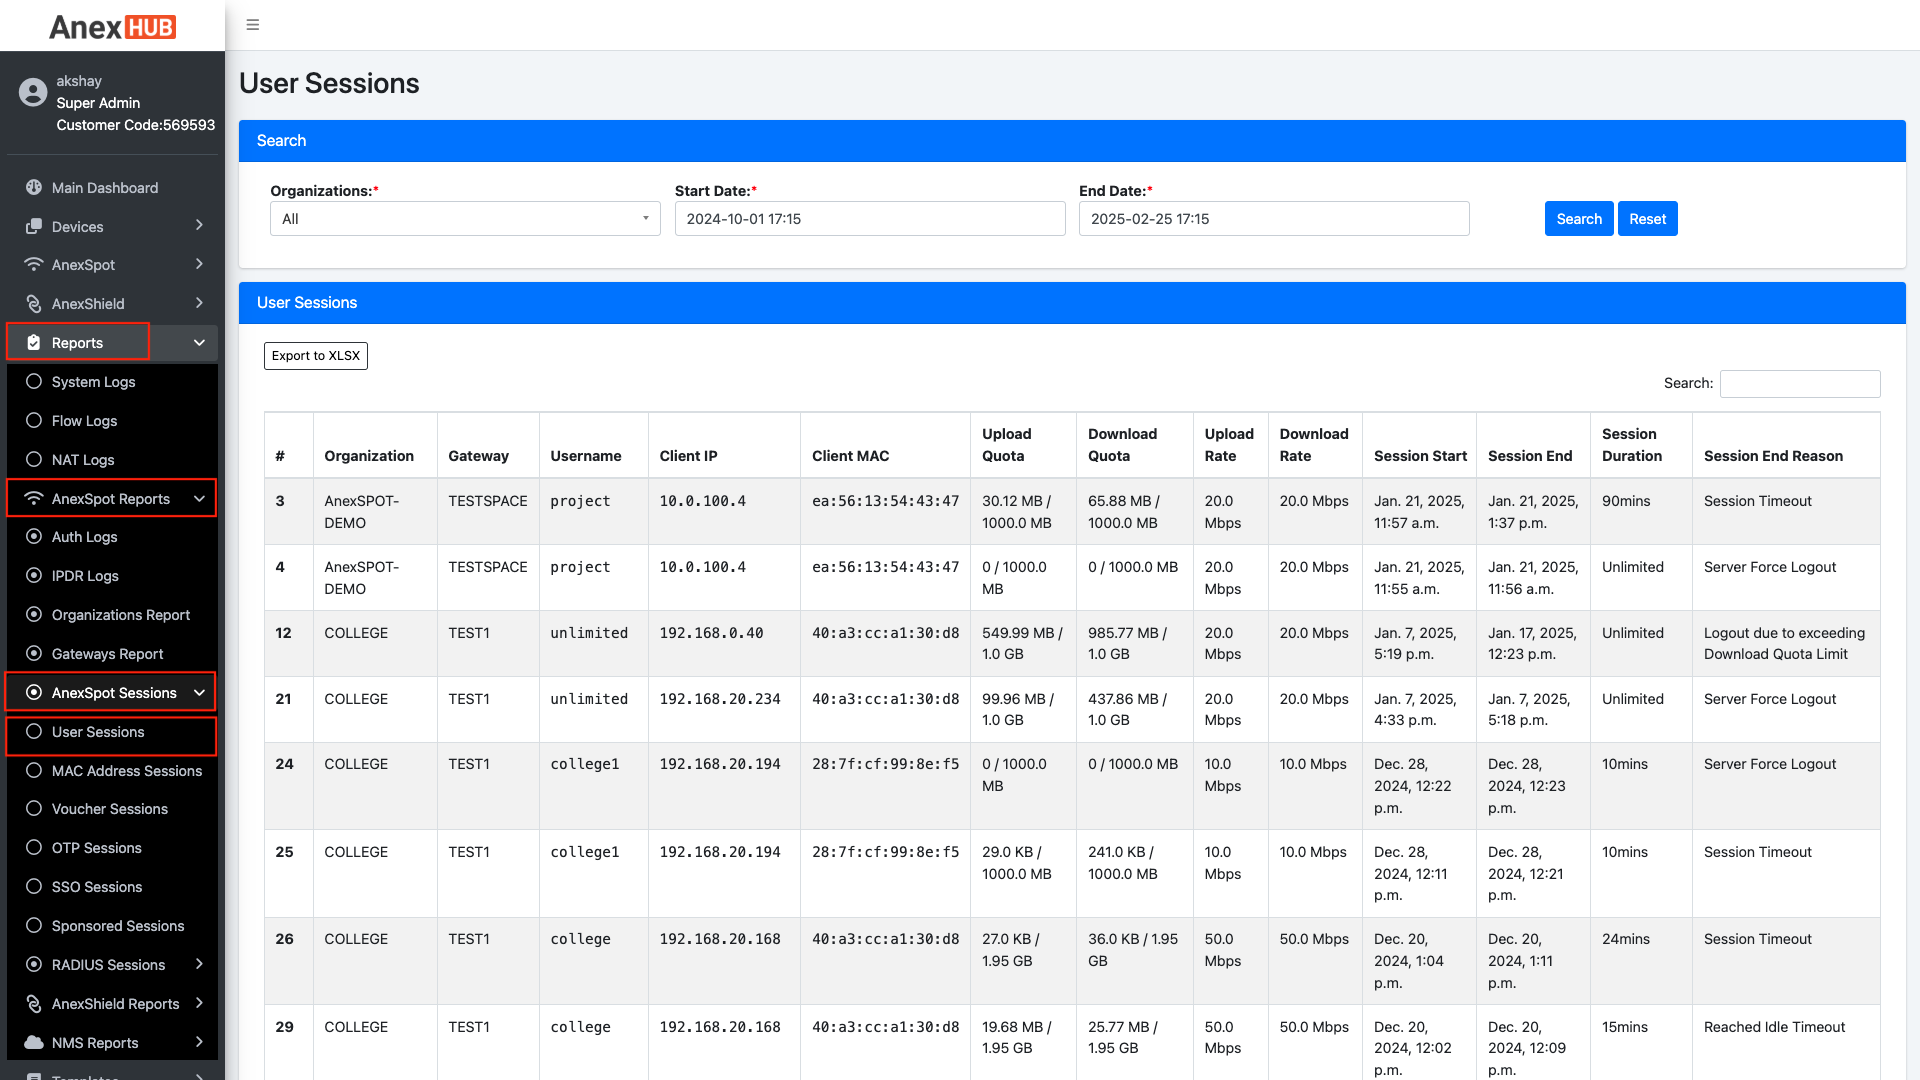Click inside the table Search box
Viewport: 1920px width, 1080px height.
pyautogui.click(x=1799, y=383)
